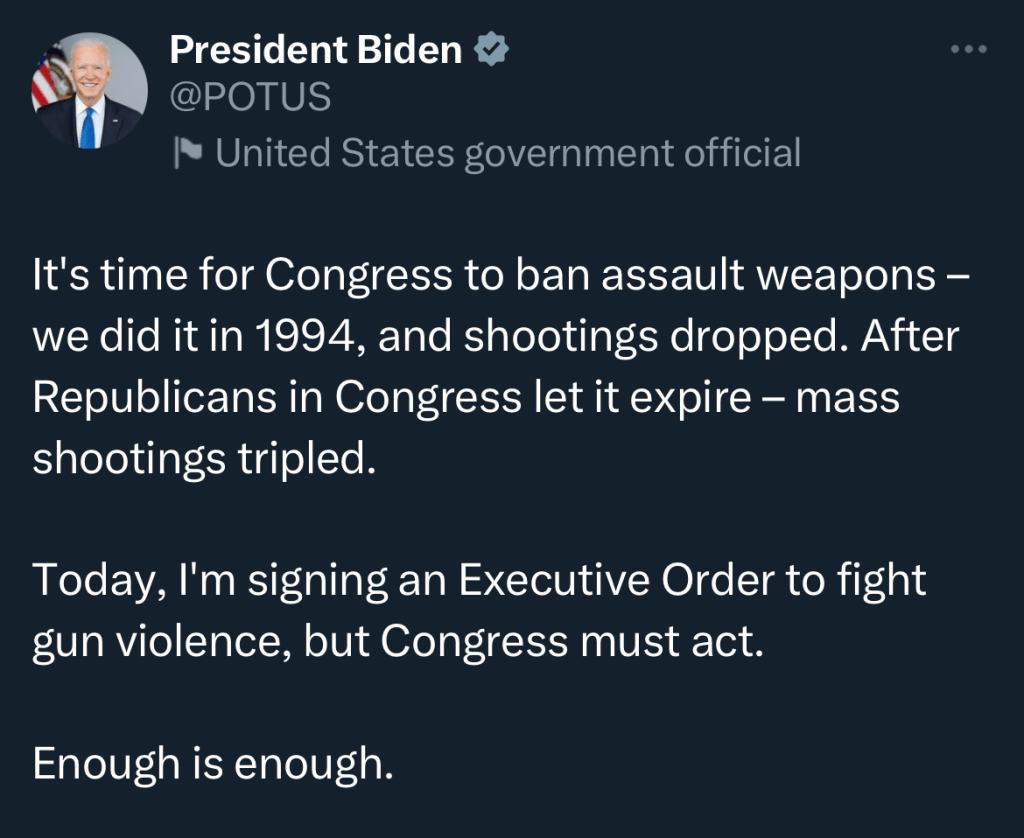Click the United States government official label

[x=508, y=153]
